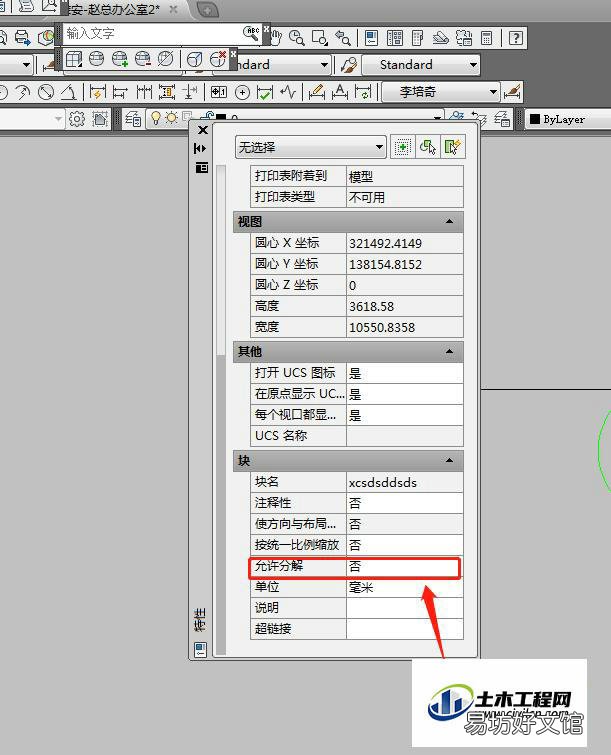Close the Properties palette
Viewport: 611px width, 755px height.
[203, 130]
